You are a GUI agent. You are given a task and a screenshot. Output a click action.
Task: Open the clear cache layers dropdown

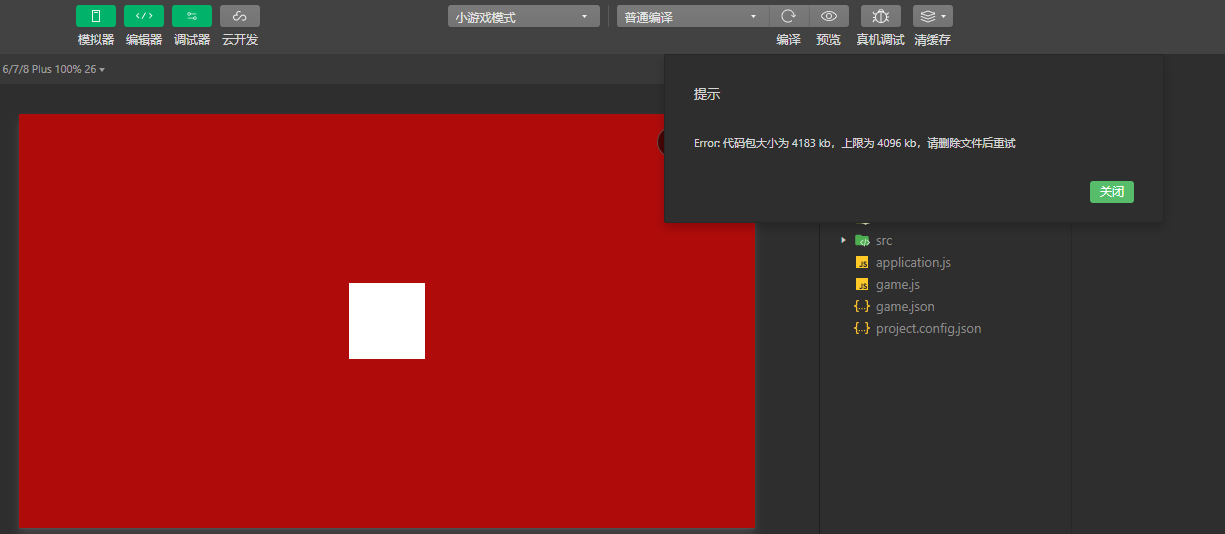pos(933,16)
